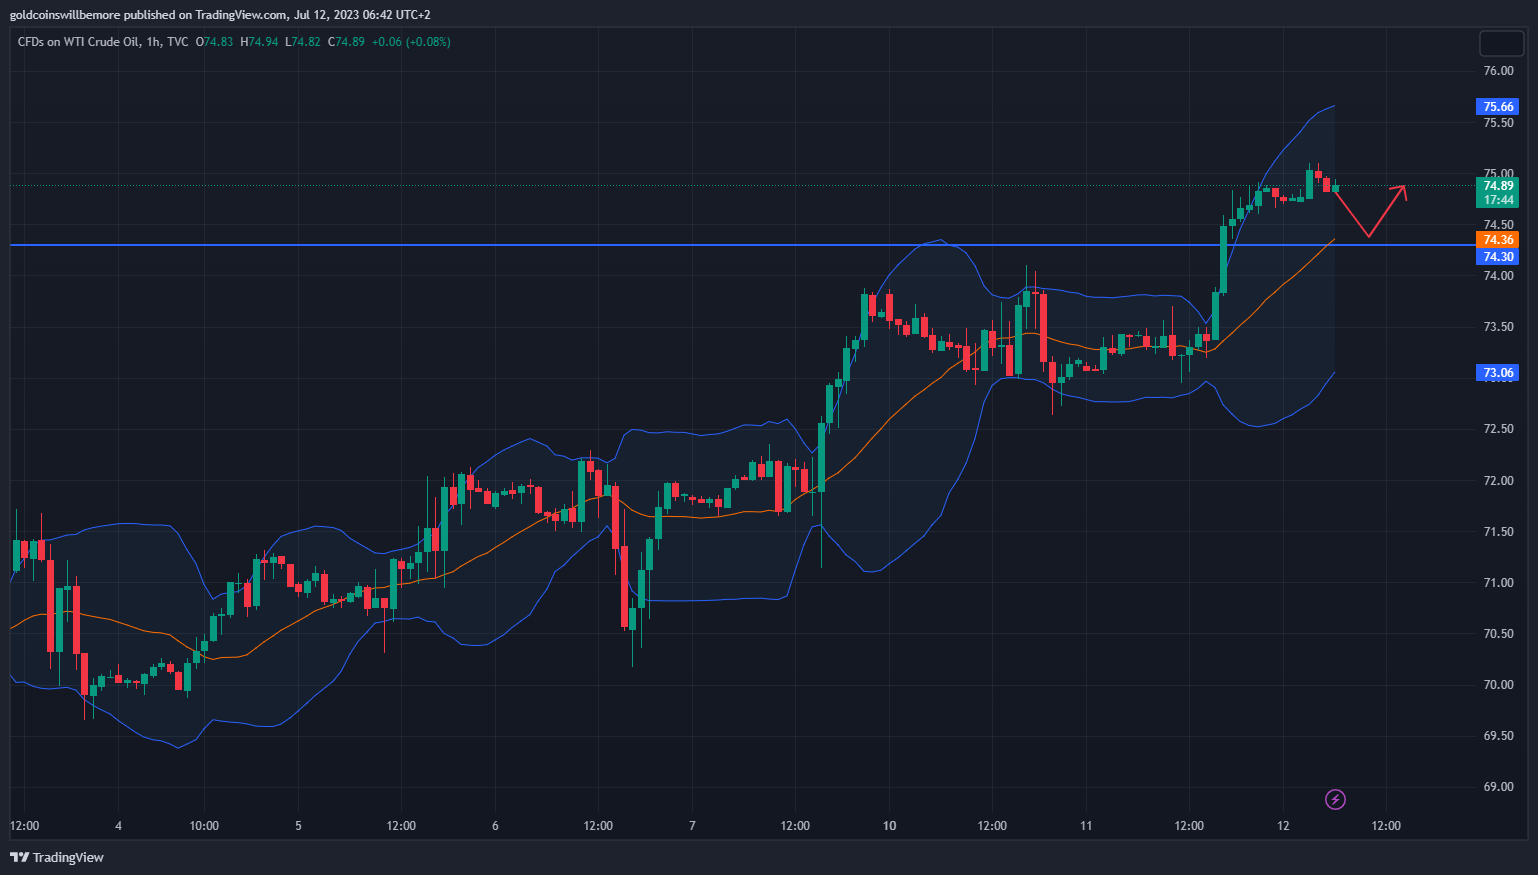Viewport: 1538px width, 875px height.
Task: Click date label '5' on time axis
Action: [298, 826]
